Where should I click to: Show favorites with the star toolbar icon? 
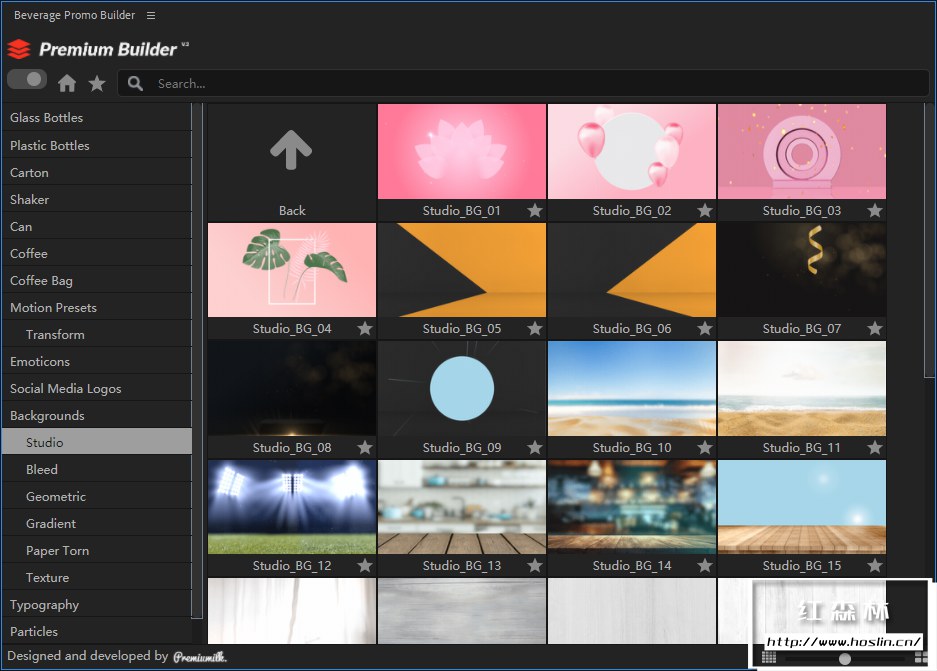click(97, 83)
